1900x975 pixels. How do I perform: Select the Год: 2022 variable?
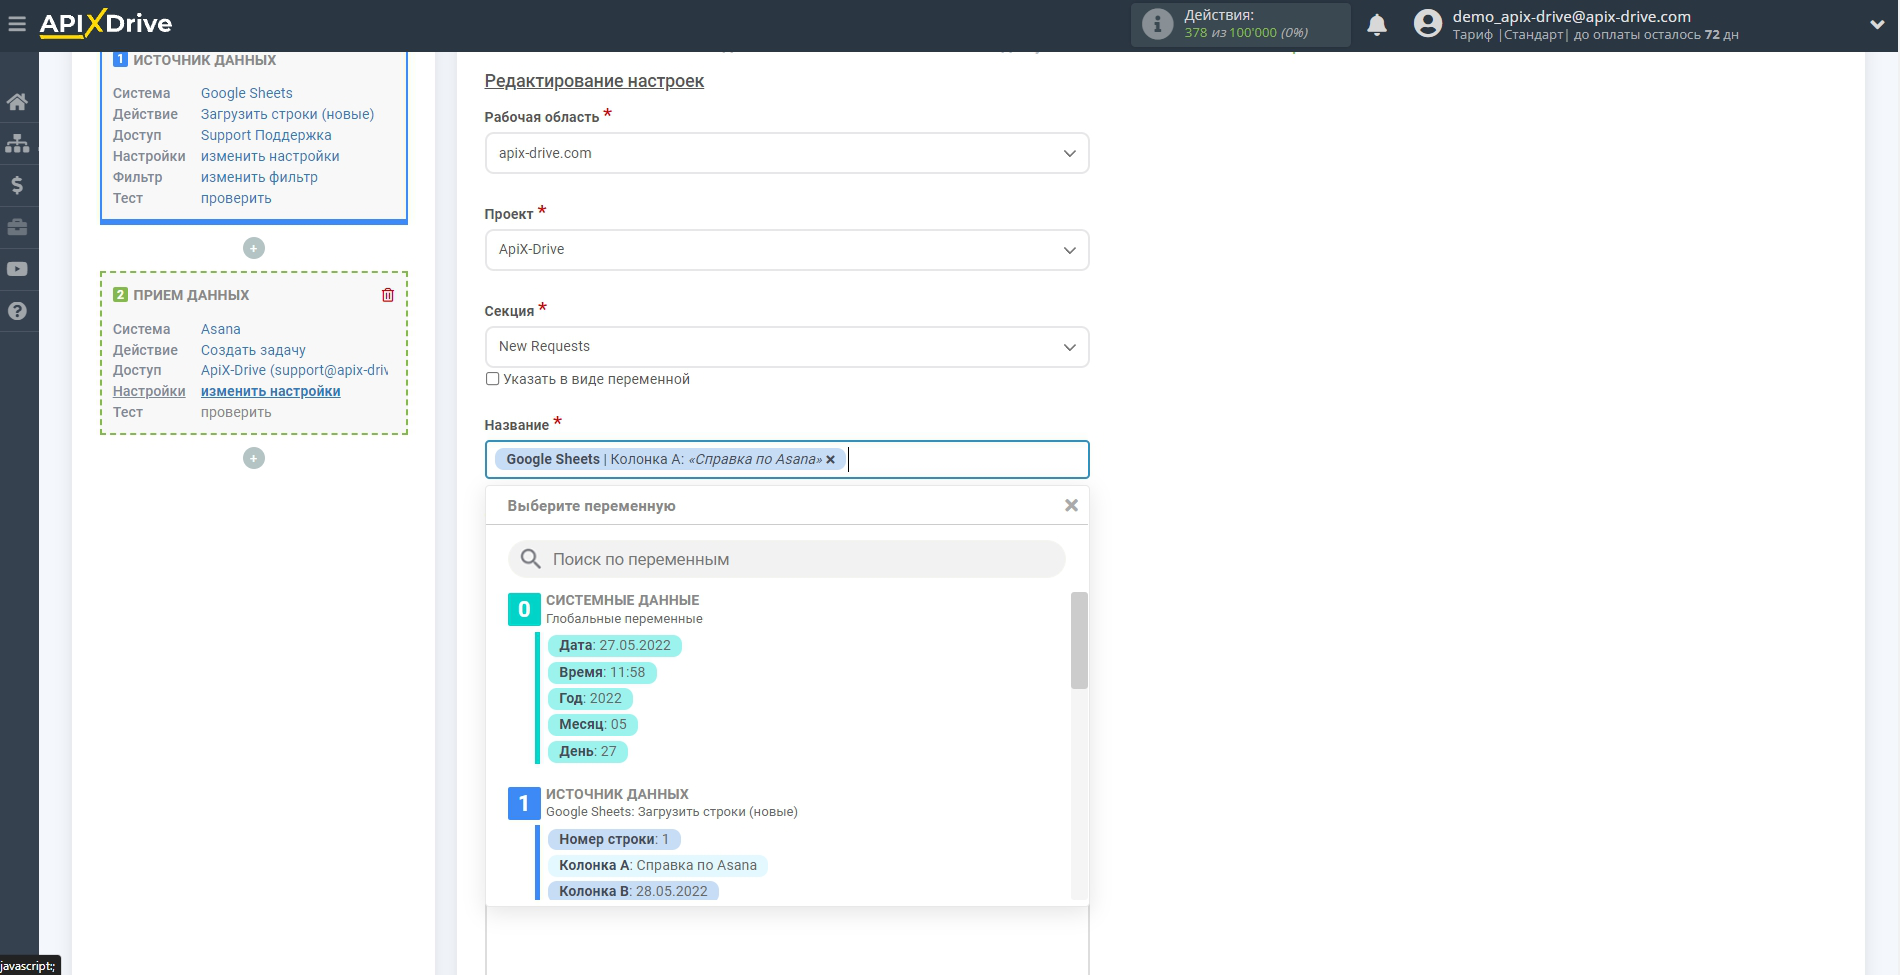[x=590, y=699]
